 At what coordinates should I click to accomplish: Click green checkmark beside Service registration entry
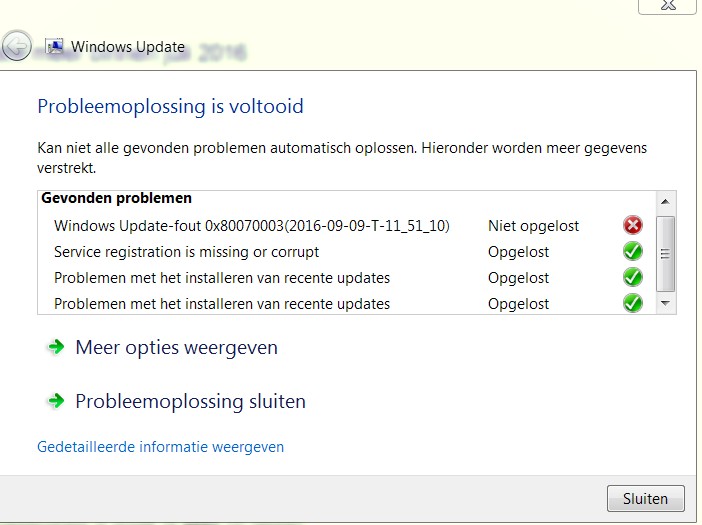click(x=633, y=251)
